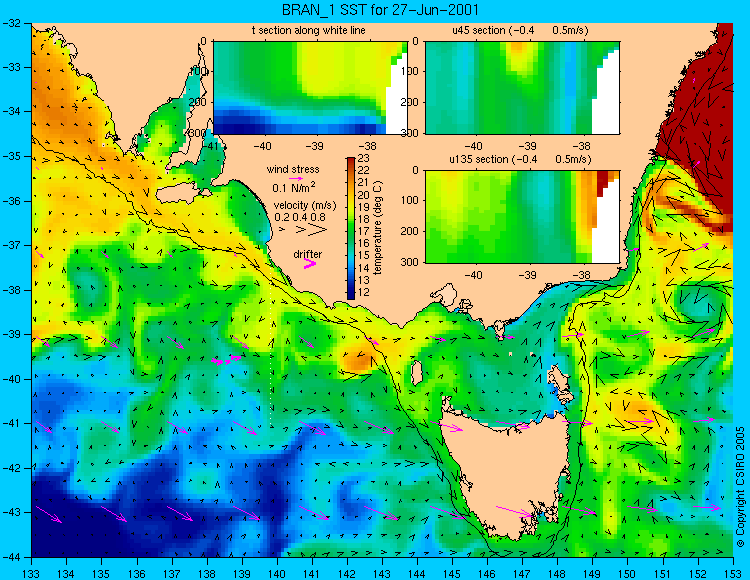Screen dimensions: 750x580
Task: Click the -36 latitude axis label
Action: coord(12,201)
